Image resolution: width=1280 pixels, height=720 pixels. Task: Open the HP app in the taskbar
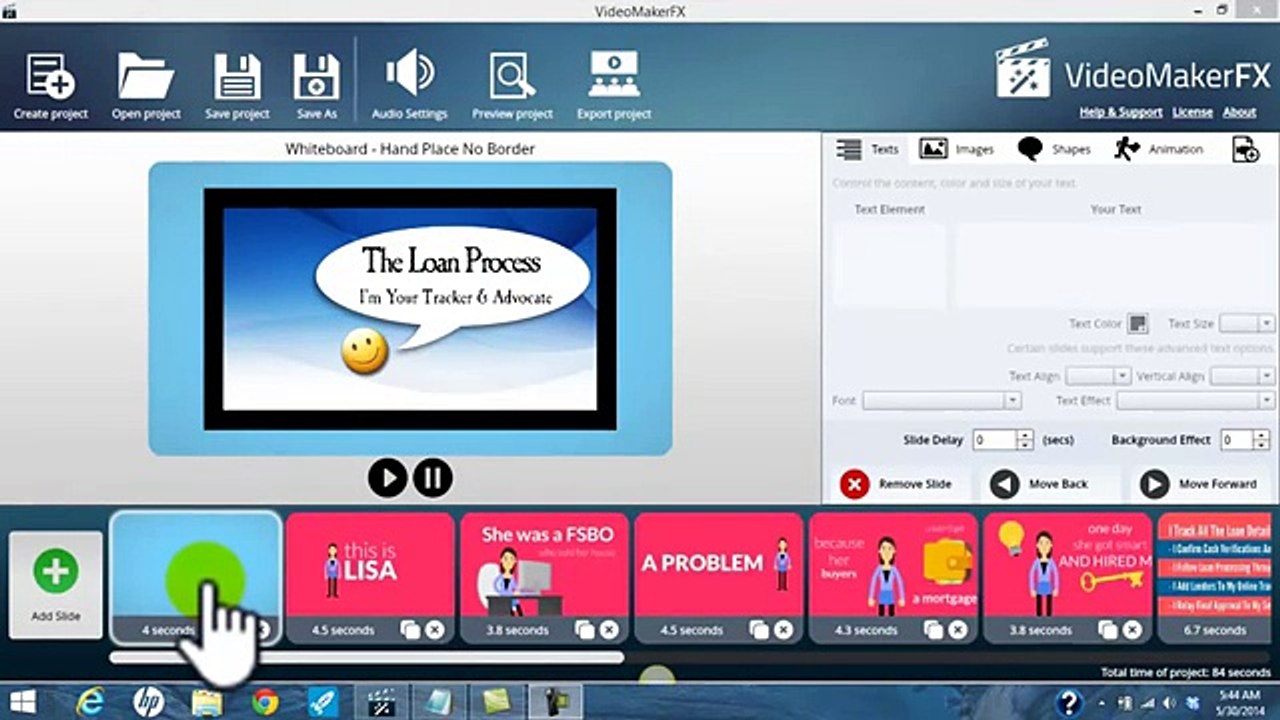click(x=148, y=702)
